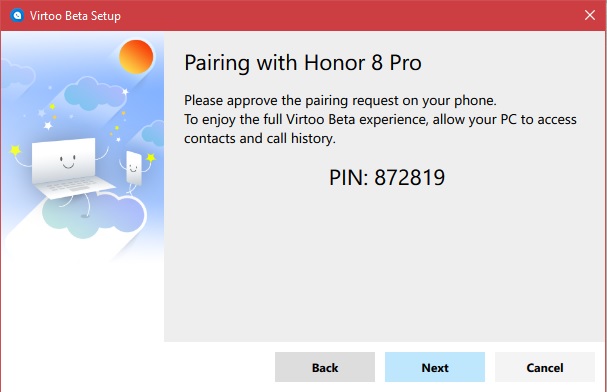Click the yellow star held by laptop
This screenshot has width=607, height=392.
click(15, 150)
